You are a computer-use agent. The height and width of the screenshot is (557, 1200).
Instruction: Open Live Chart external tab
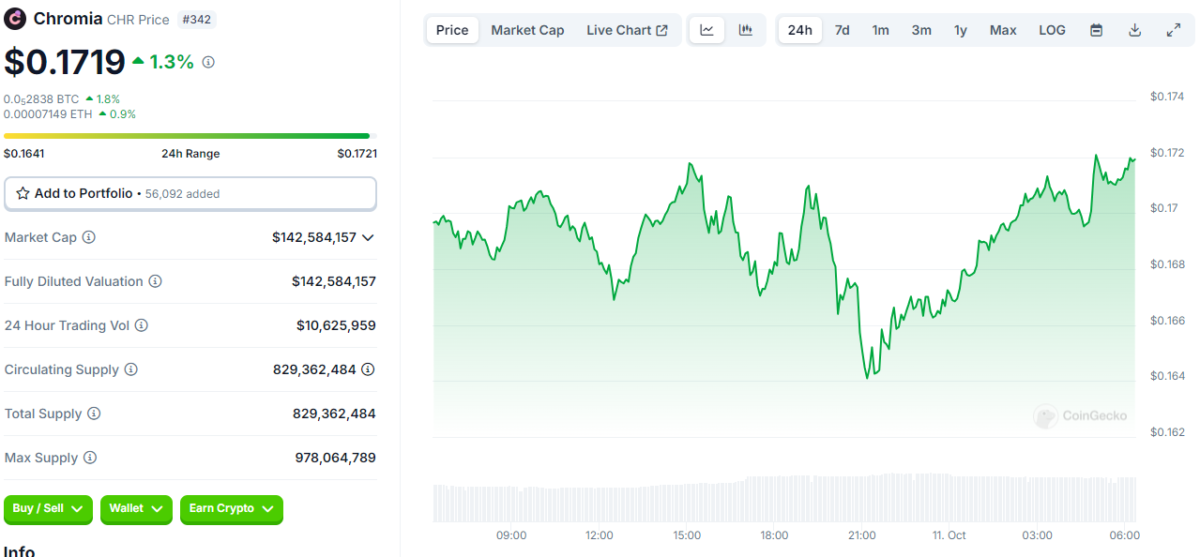click(627, 30)
